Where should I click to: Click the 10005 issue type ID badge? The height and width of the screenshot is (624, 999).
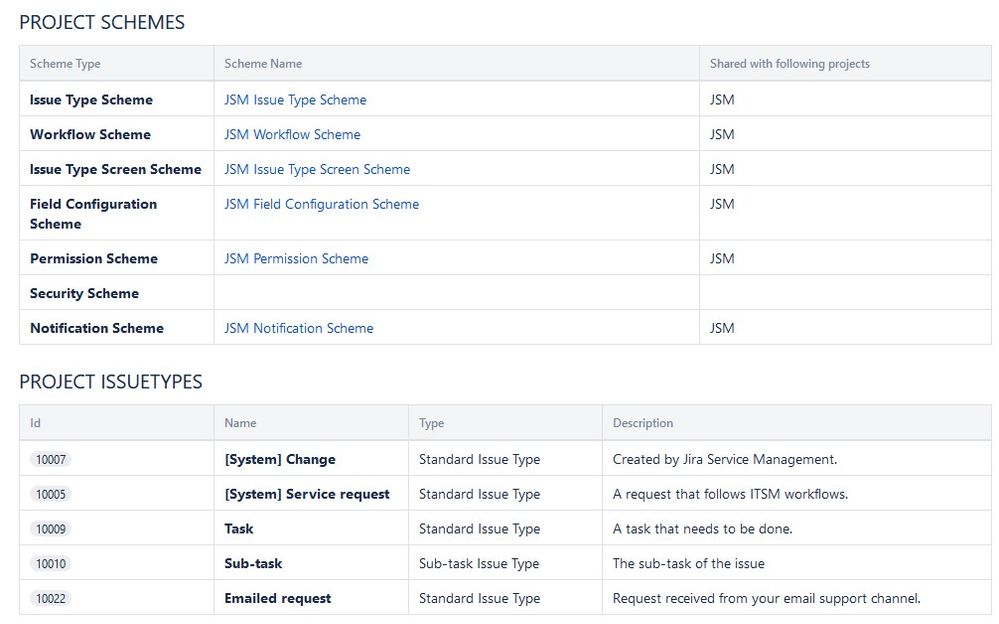pos(50,494)
